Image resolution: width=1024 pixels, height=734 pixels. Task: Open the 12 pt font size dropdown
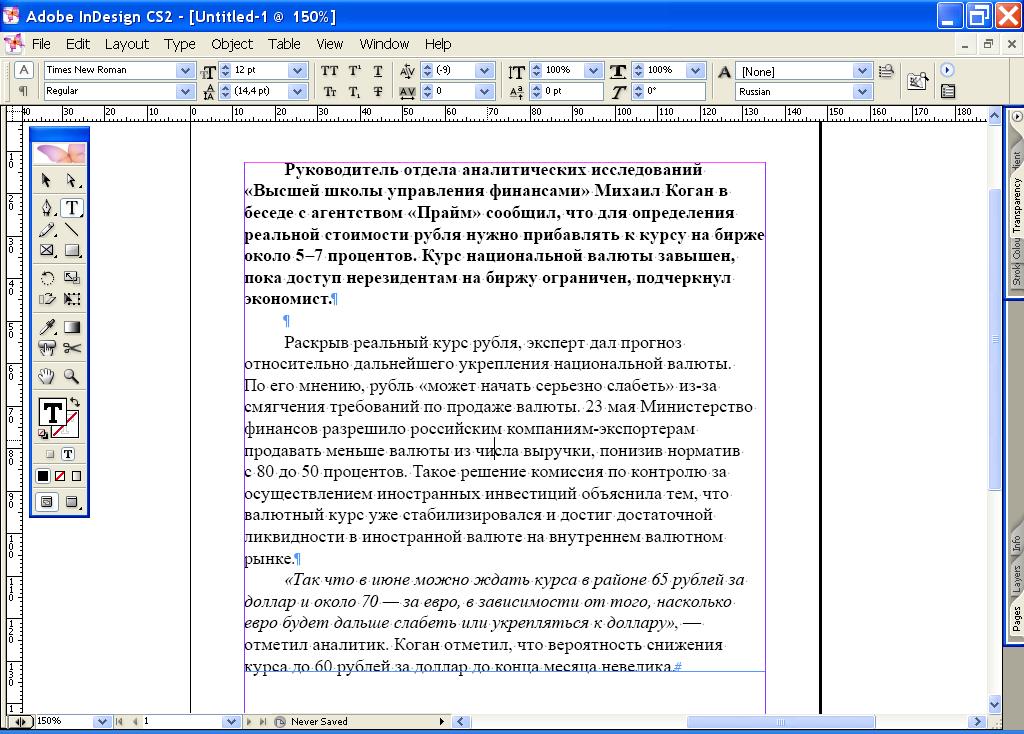click(297, 70)
